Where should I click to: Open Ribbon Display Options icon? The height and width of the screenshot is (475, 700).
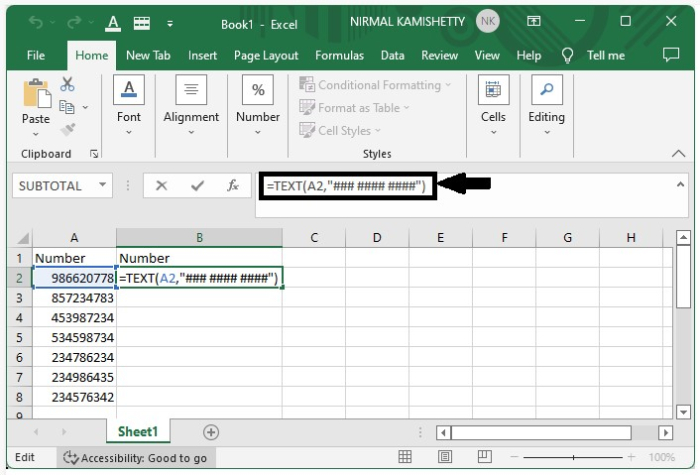(x=533, y=21)
